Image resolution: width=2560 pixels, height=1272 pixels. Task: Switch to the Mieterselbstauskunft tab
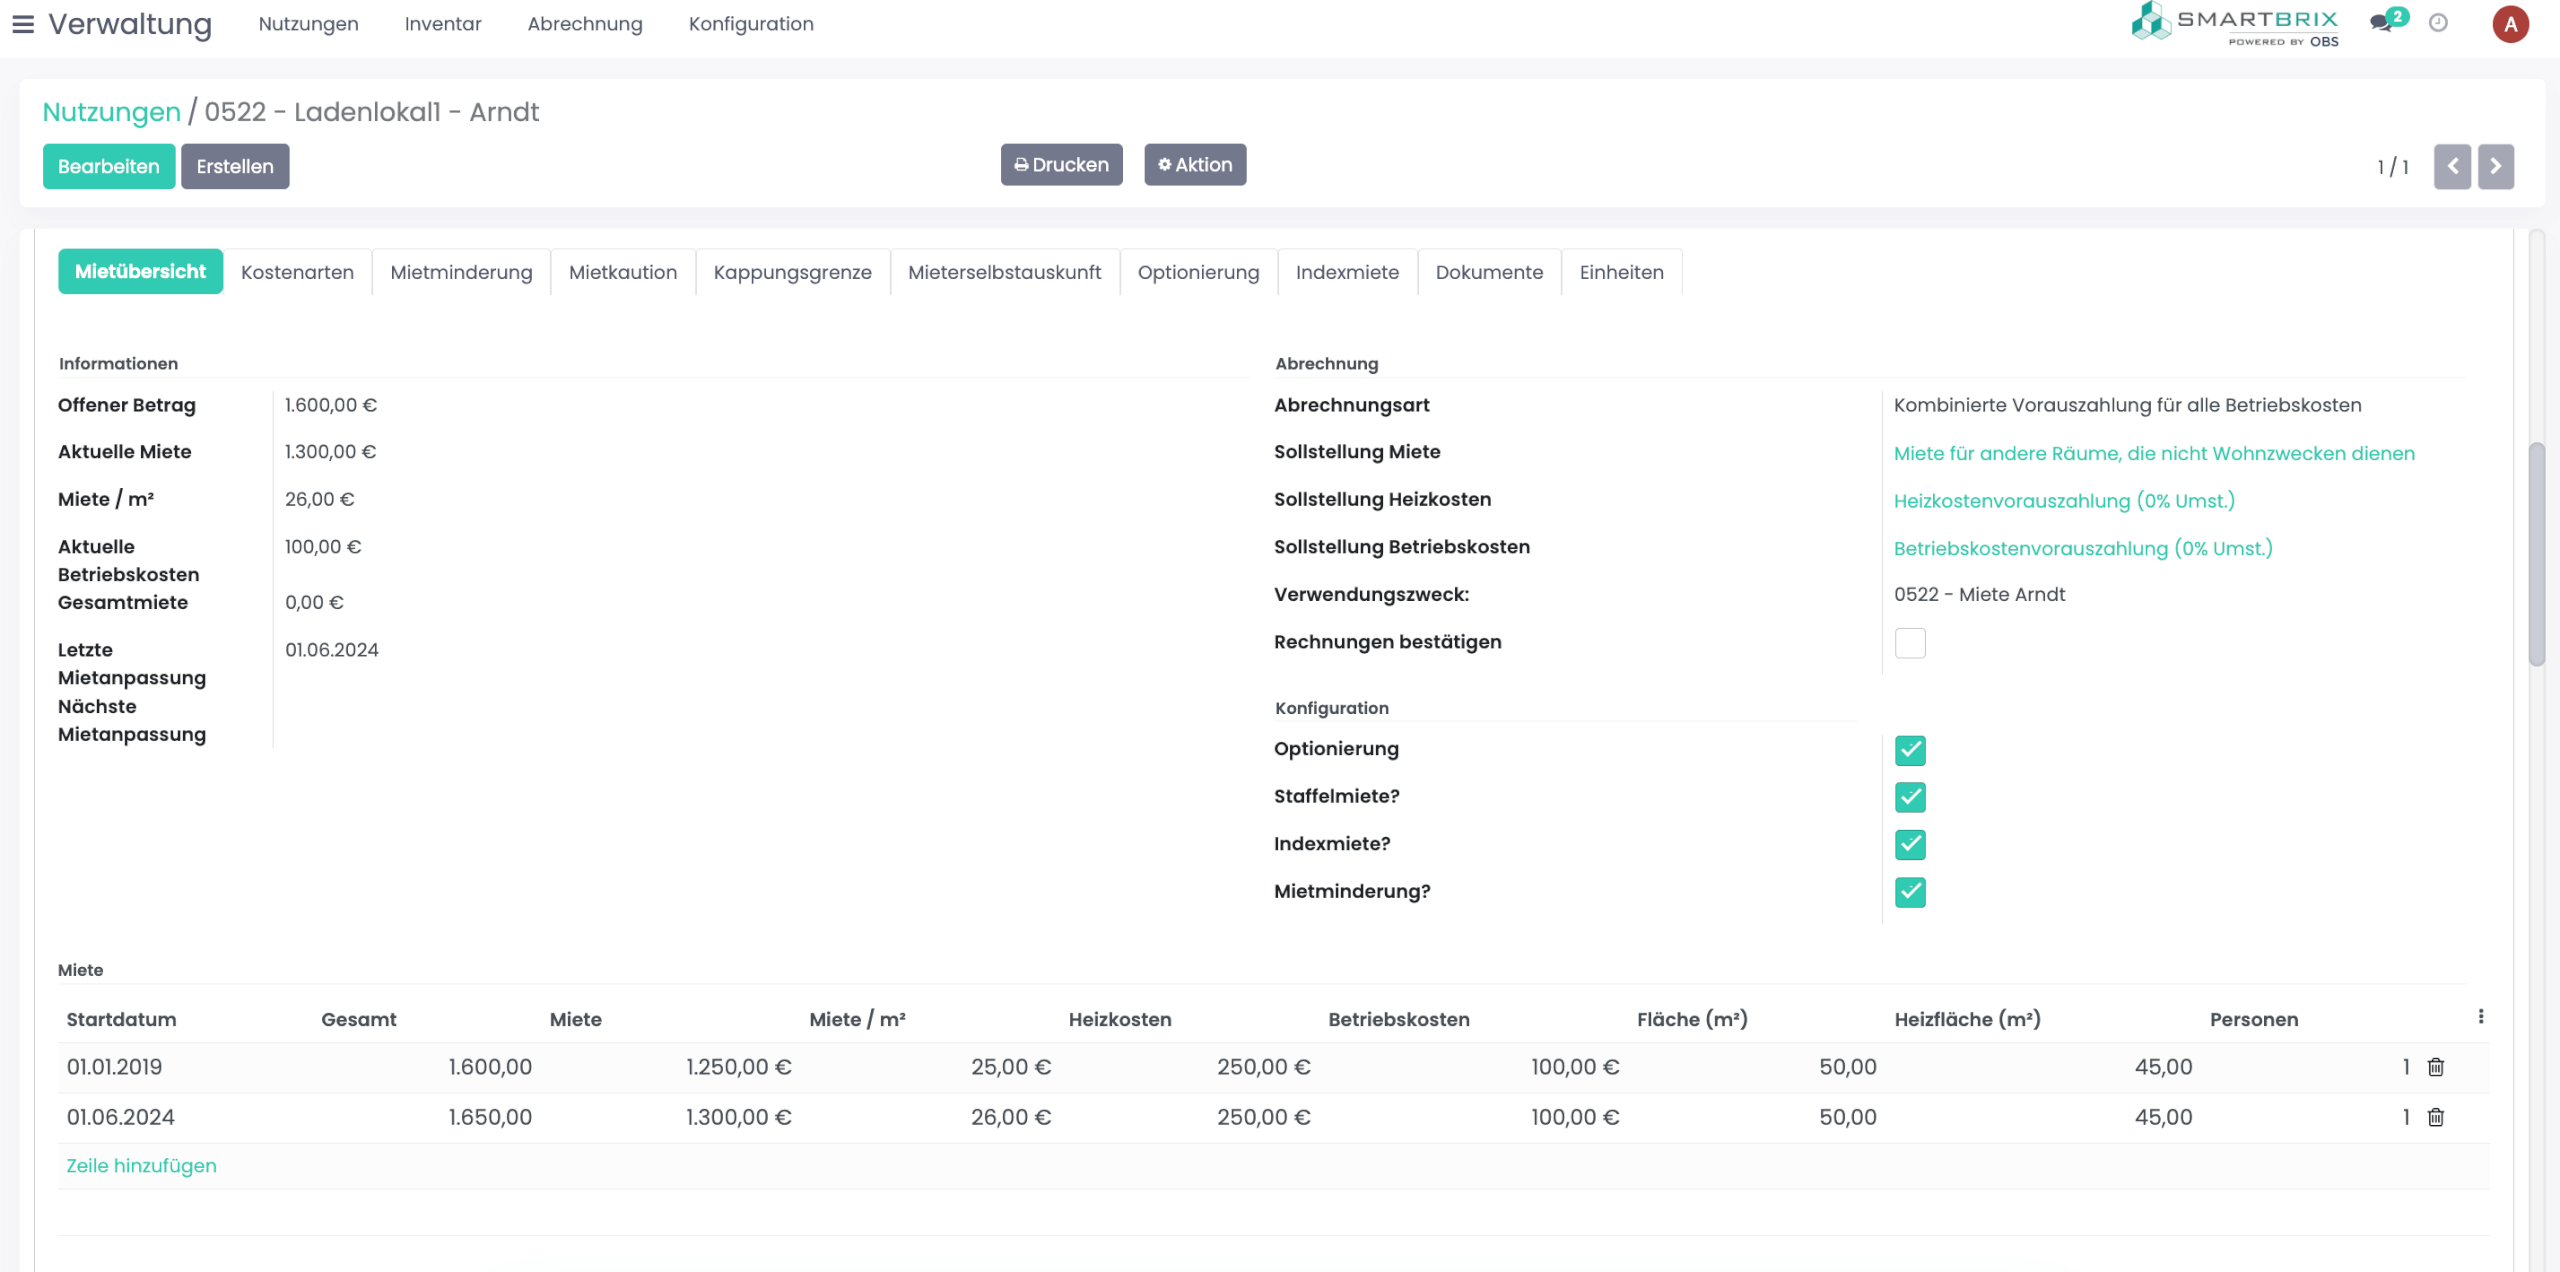(1004, 272)
